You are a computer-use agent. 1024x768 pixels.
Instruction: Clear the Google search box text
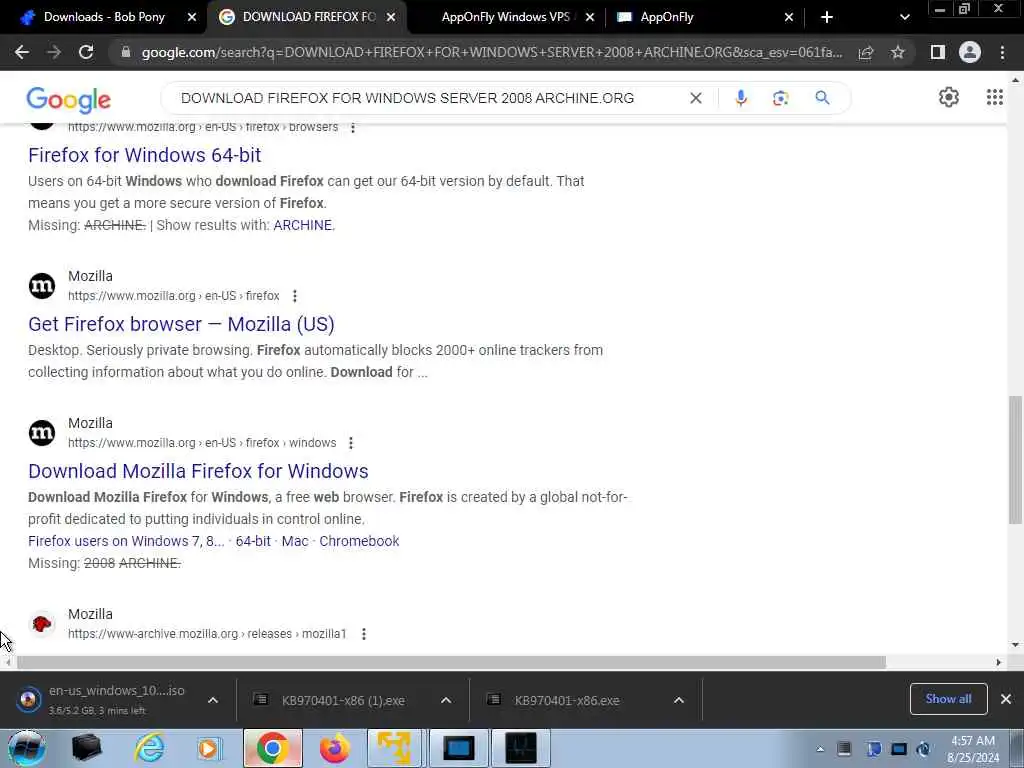(x=696, y=98)
